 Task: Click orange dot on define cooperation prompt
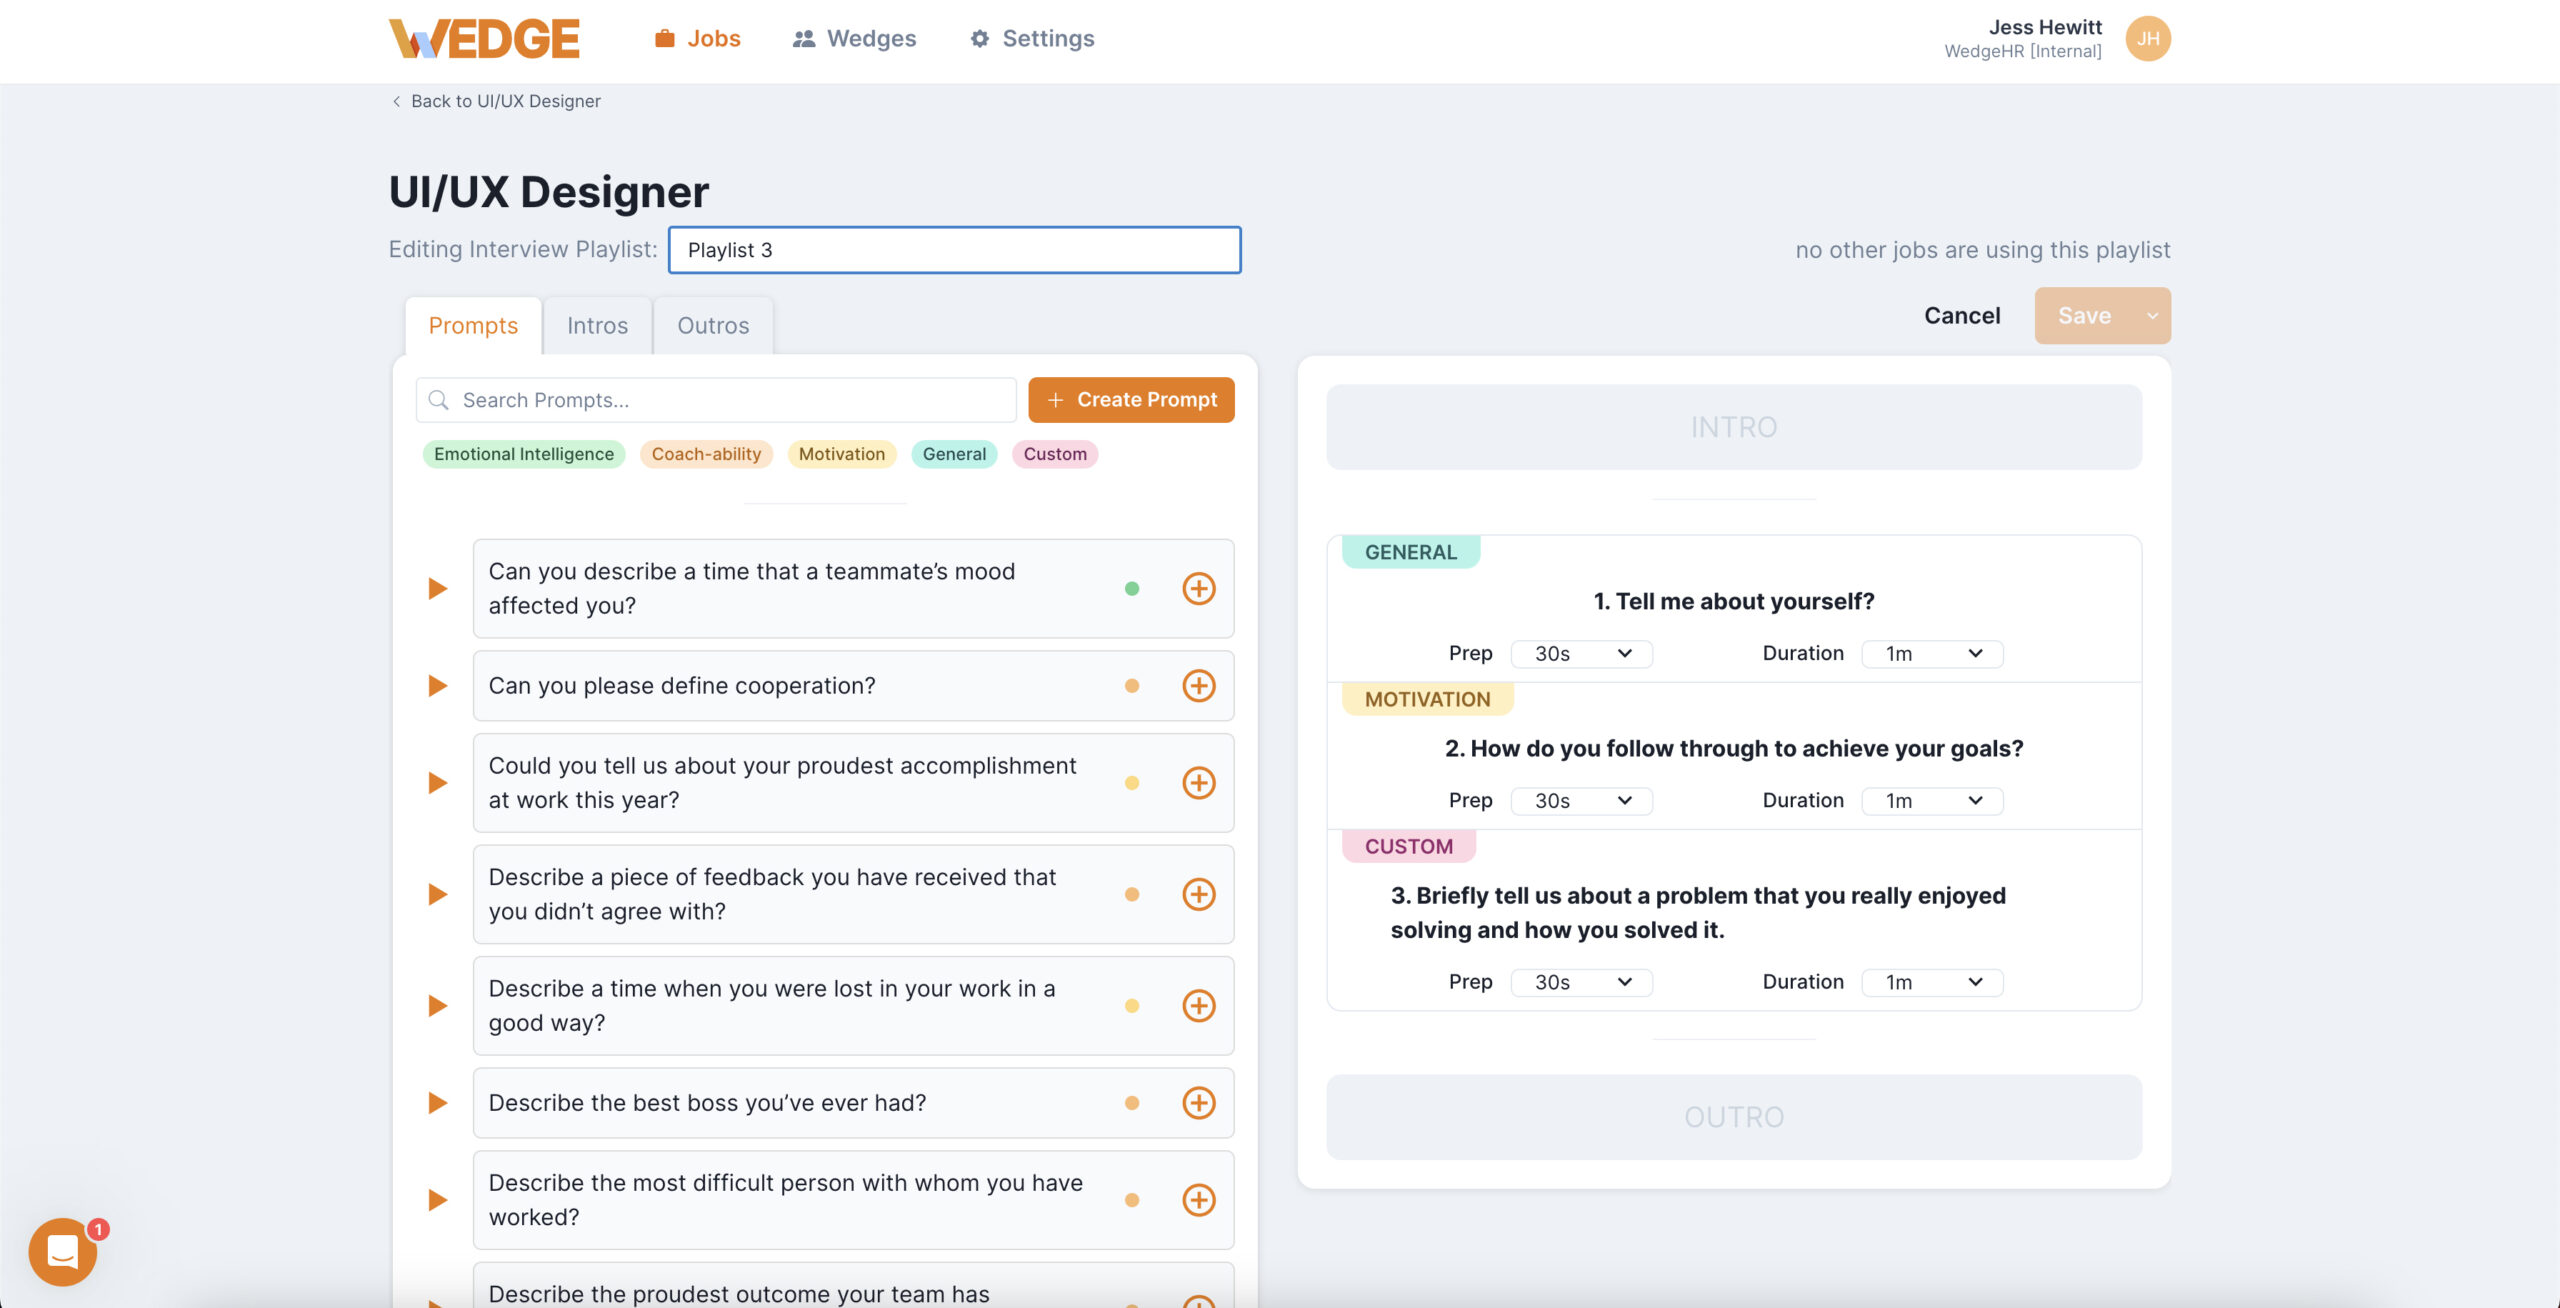click(x=1132, y=686)
